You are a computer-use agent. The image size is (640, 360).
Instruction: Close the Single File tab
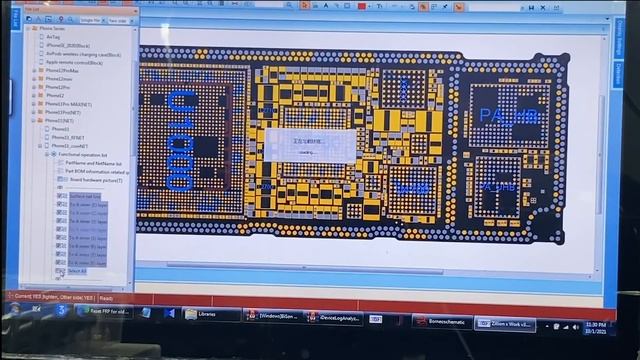point(103,20)
